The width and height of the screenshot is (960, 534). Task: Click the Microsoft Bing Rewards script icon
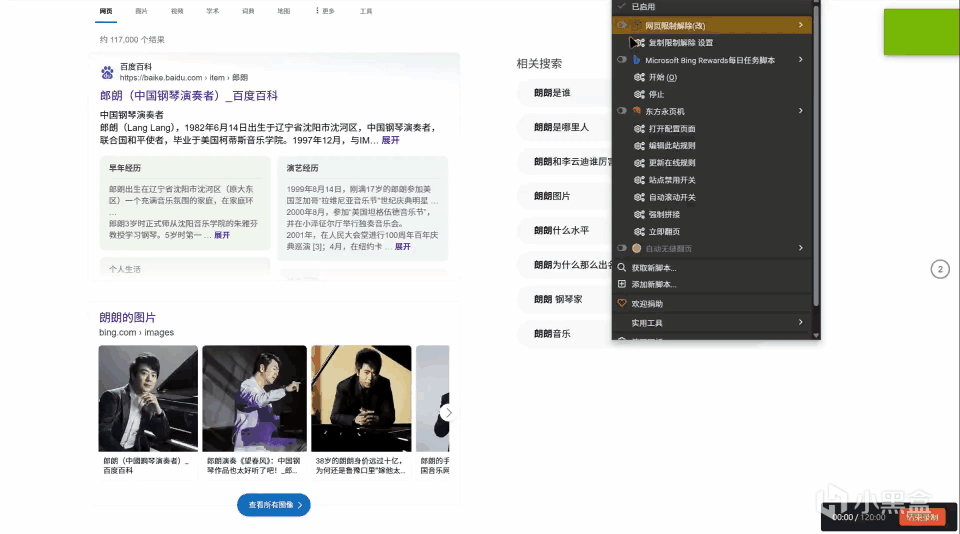637,60
